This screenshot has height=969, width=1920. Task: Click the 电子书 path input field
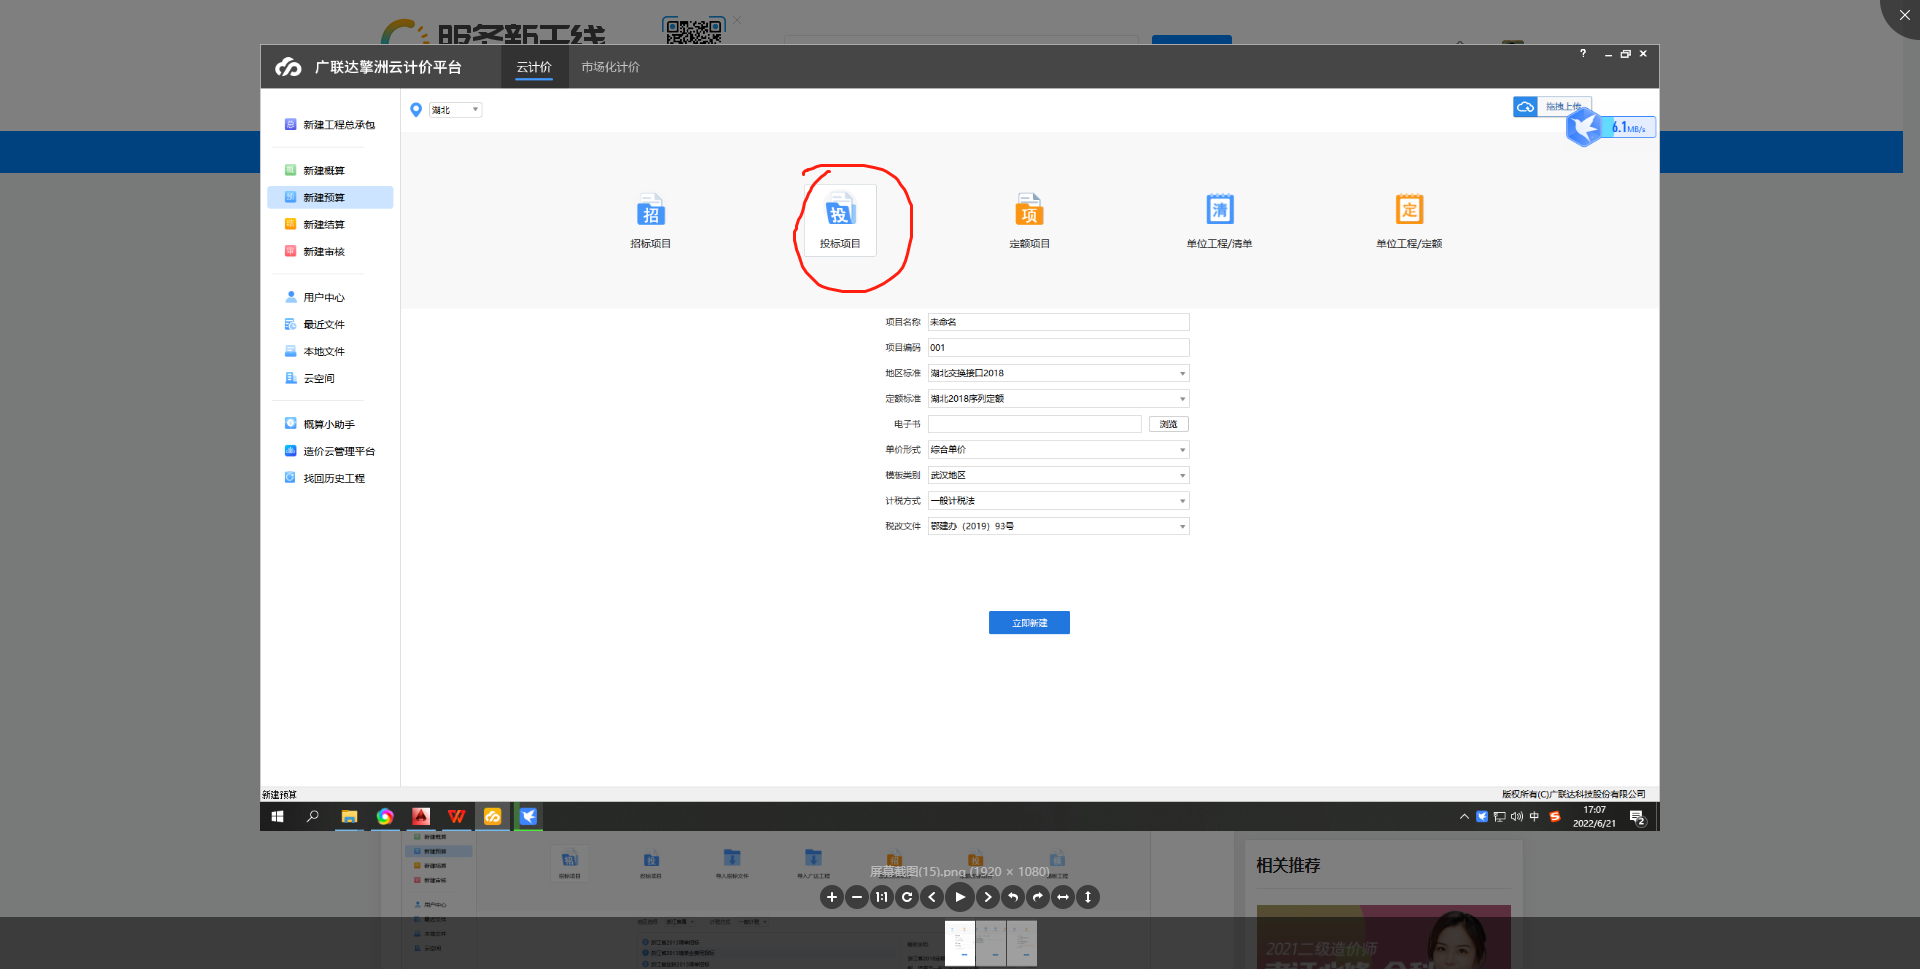point(1035,424)
